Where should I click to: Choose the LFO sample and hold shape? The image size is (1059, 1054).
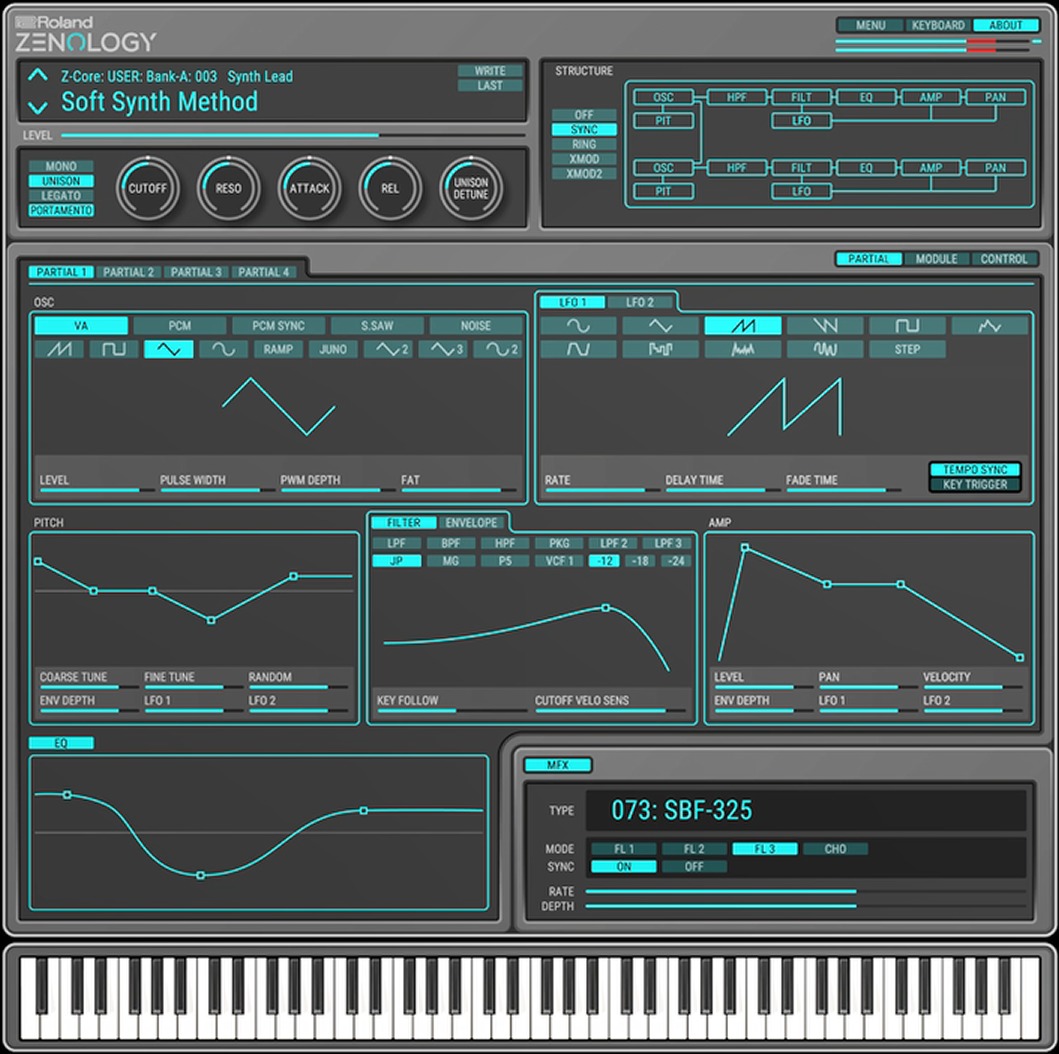(661, 349)
